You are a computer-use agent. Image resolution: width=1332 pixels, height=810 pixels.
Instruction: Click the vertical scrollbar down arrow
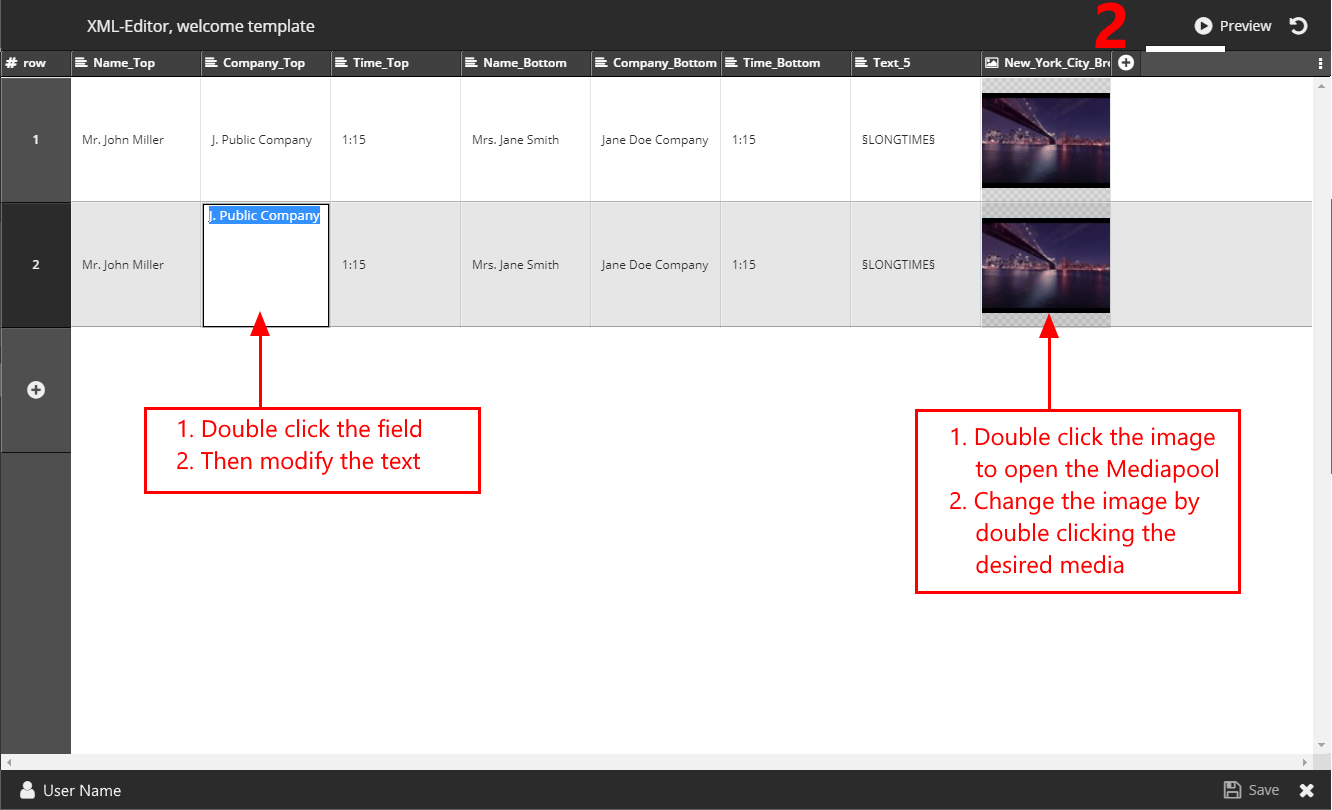pos(1322,745)
